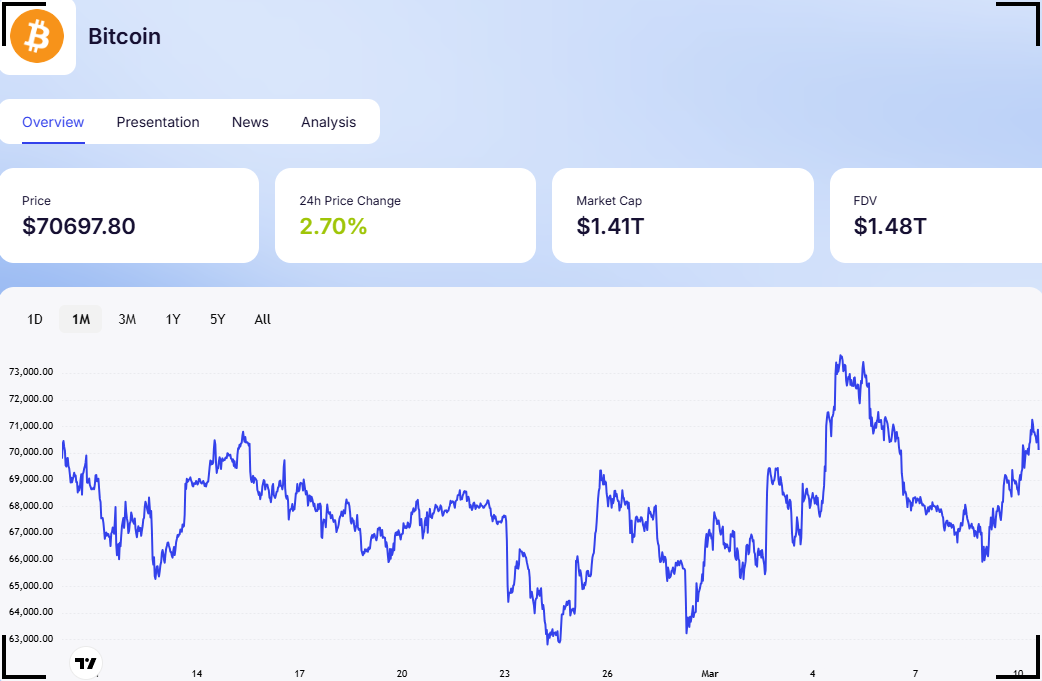Click the 73,000.00 price axis label
This screenshot has height=681, width=1042.
[x=31, y=372]
